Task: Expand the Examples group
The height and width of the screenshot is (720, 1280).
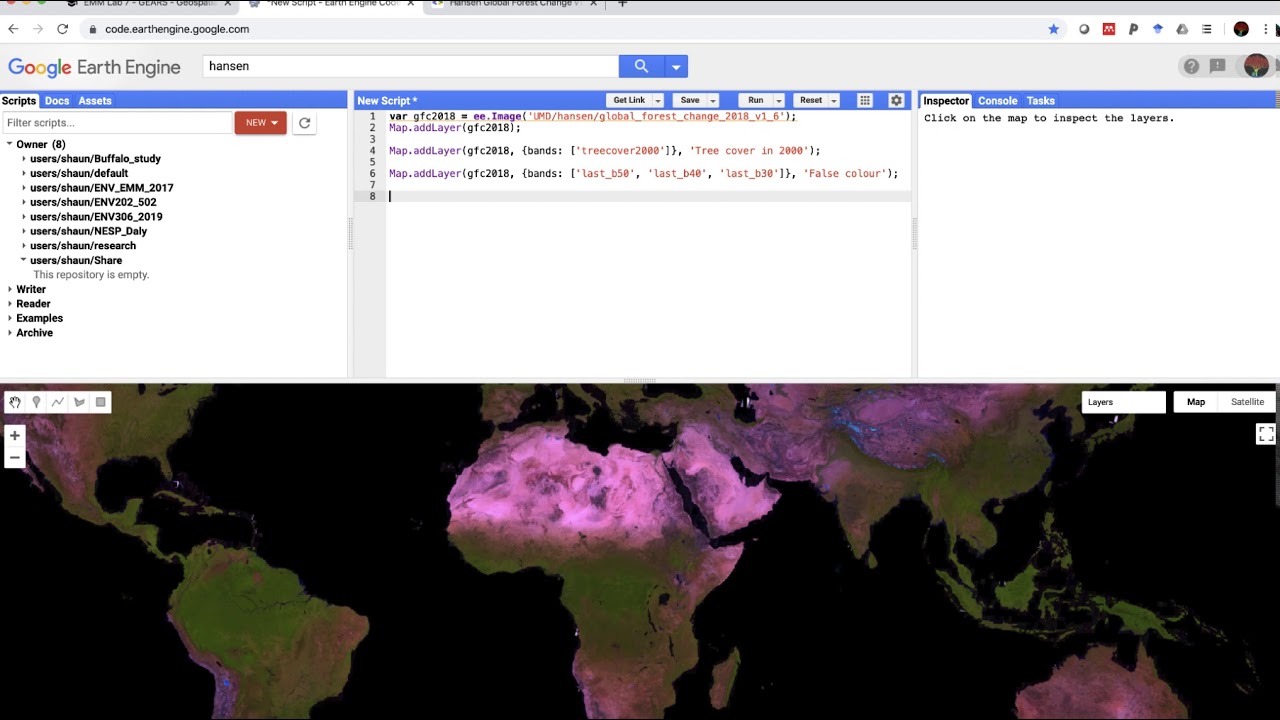Action: point(9,318)
